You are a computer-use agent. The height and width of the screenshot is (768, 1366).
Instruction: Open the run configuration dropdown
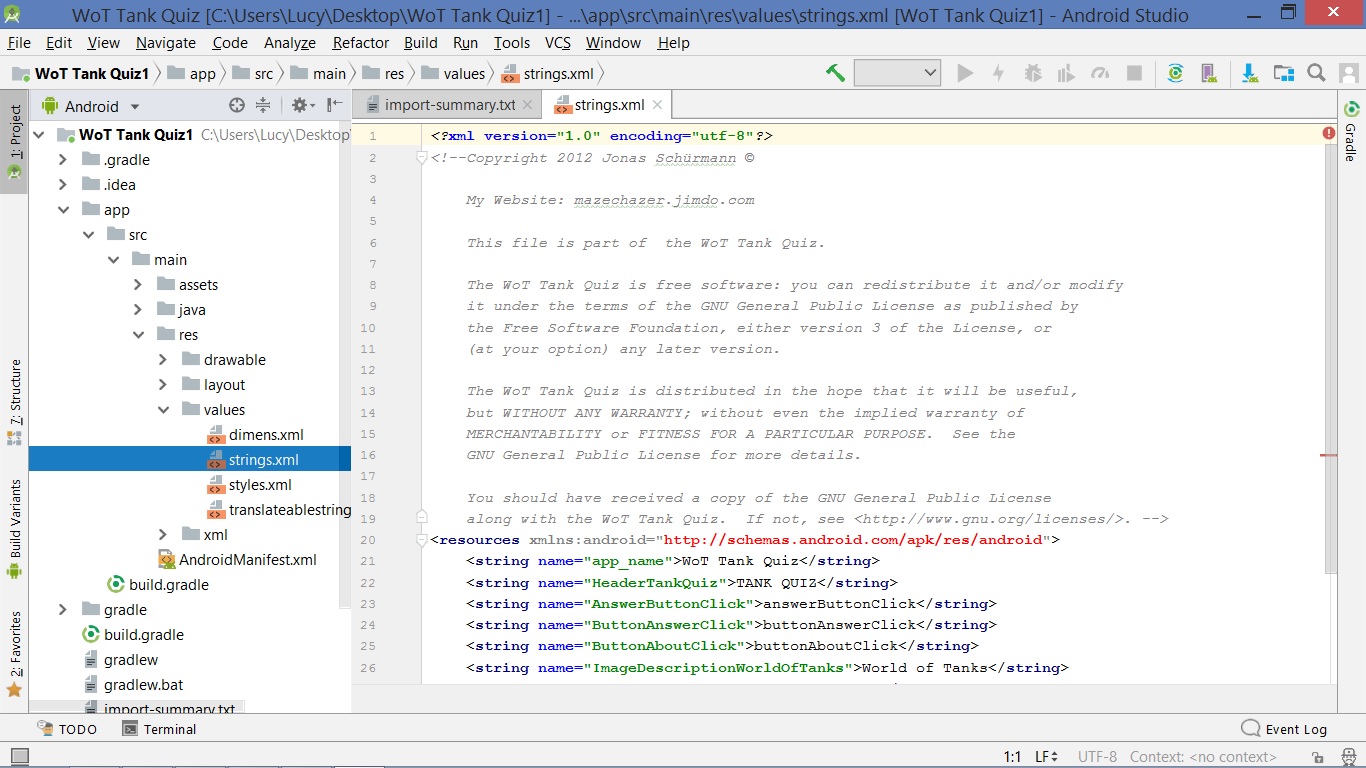(x=897, y=73)
